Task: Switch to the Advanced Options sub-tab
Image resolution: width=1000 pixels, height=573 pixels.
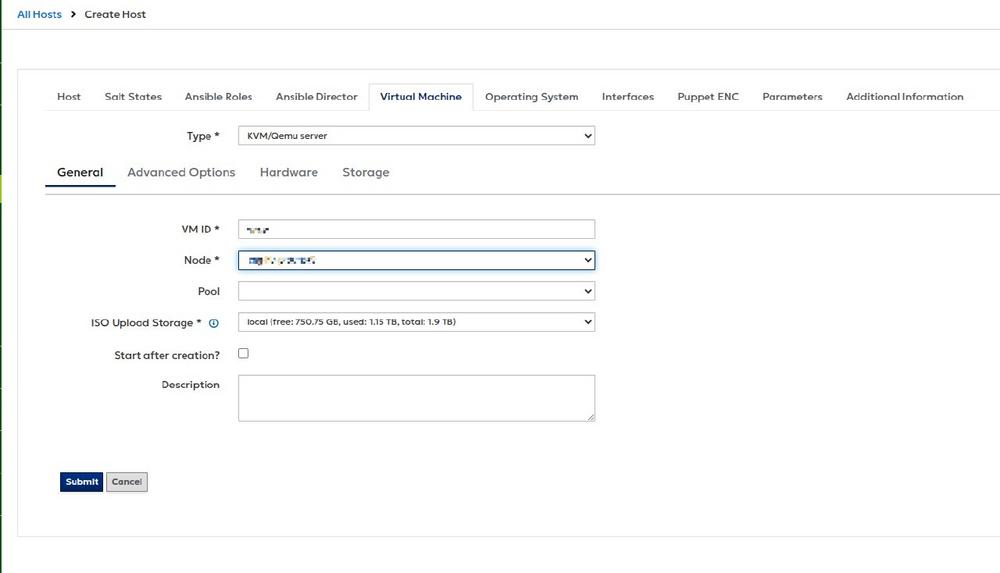Action: pos(181,172)
